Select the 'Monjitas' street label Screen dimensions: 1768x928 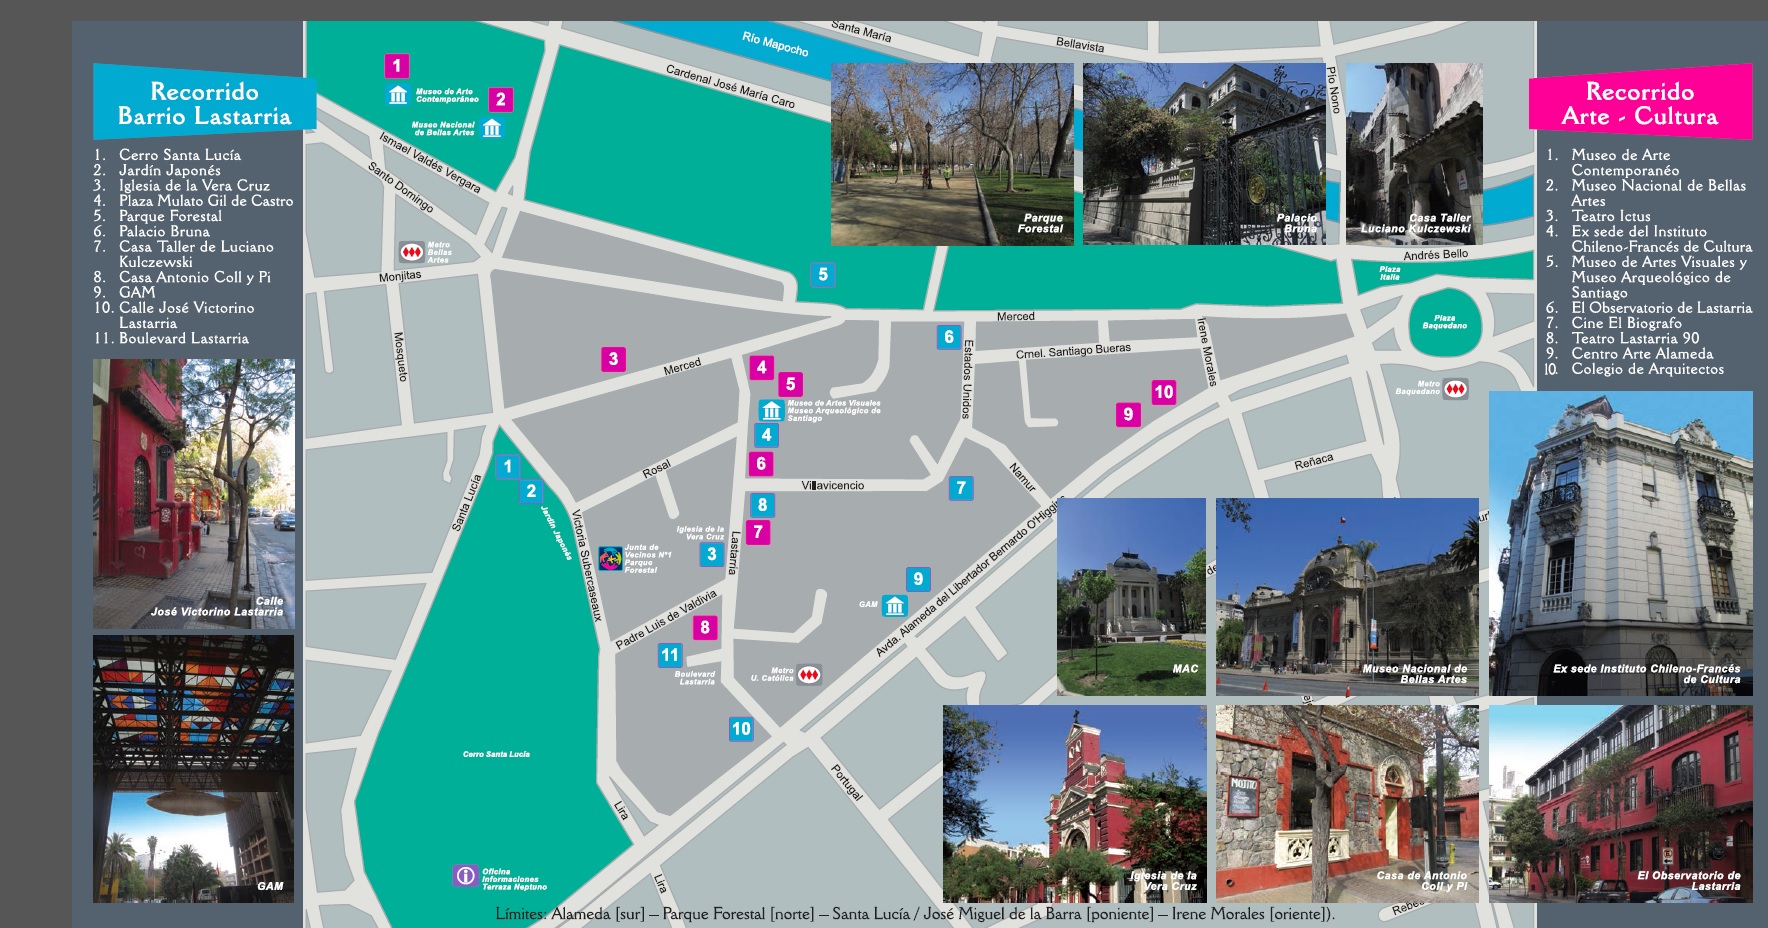coord(400,276)
